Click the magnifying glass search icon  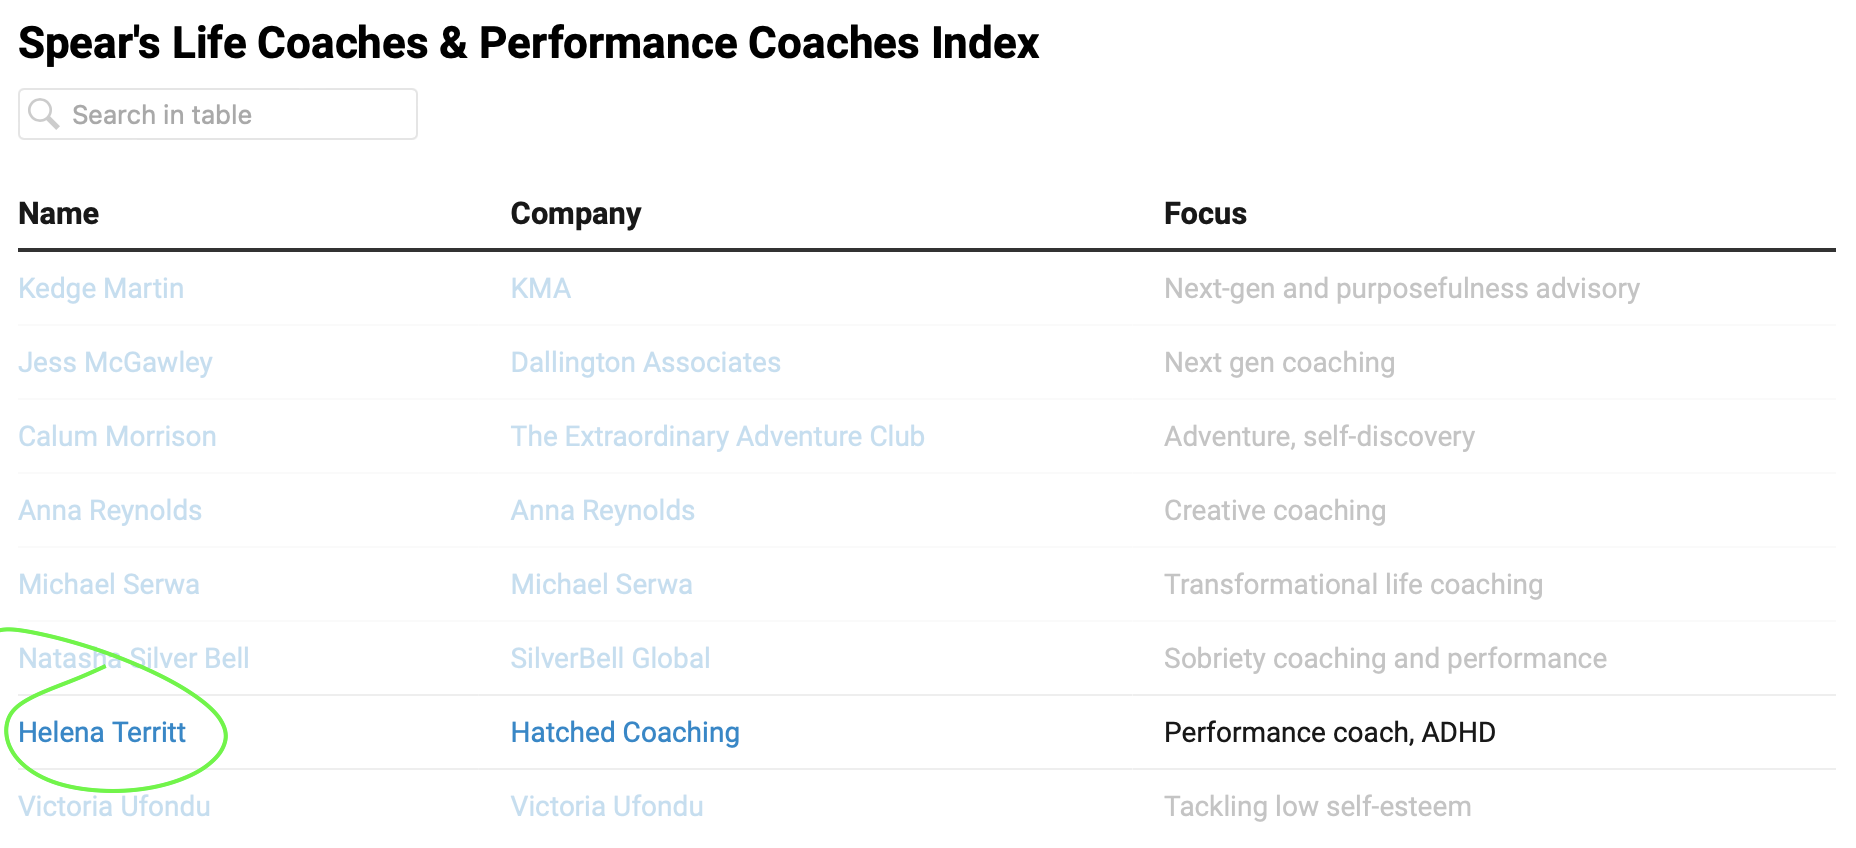tap(43, 114)
